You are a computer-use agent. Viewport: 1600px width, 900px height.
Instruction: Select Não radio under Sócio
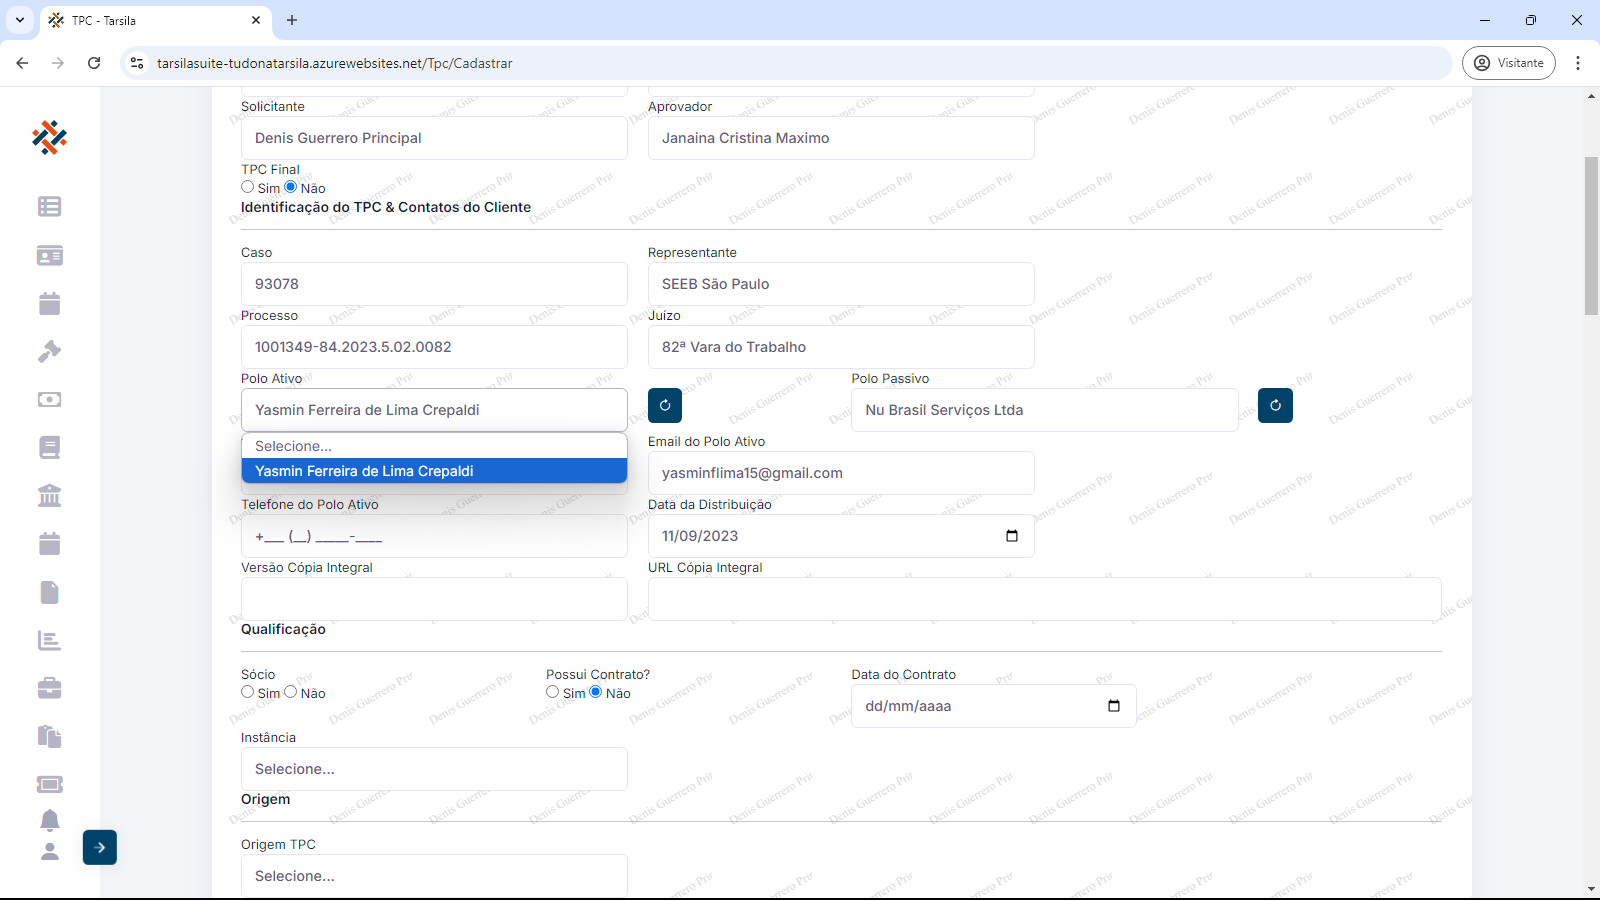coord(291,692)
